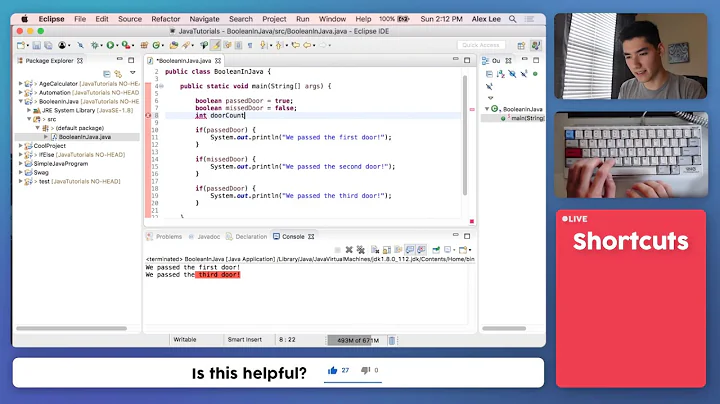Click the Sort alphabetically icon in Outline
The image size is (720, 404).
[x=501, y=74]
